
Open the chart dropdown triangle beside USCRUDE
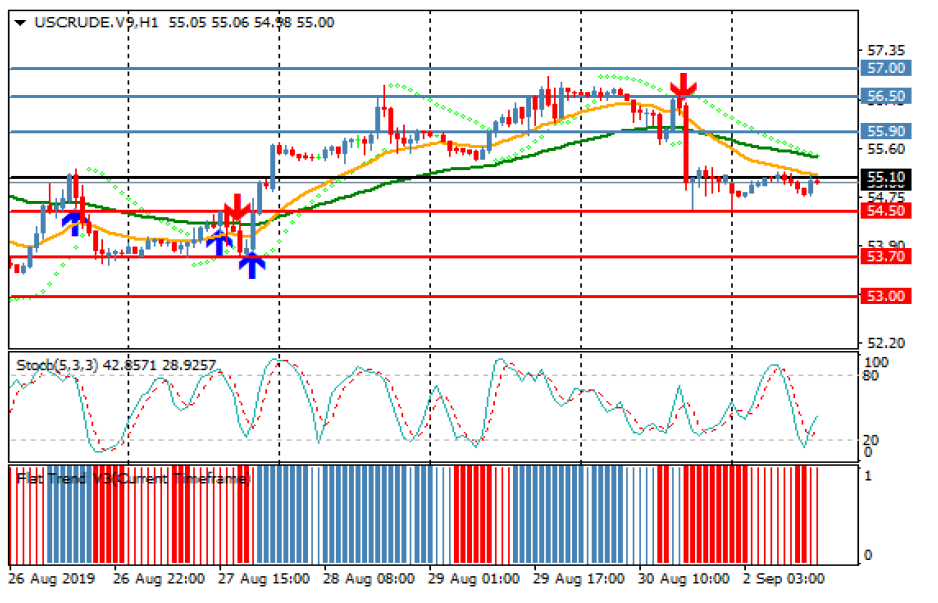point(20,22)
